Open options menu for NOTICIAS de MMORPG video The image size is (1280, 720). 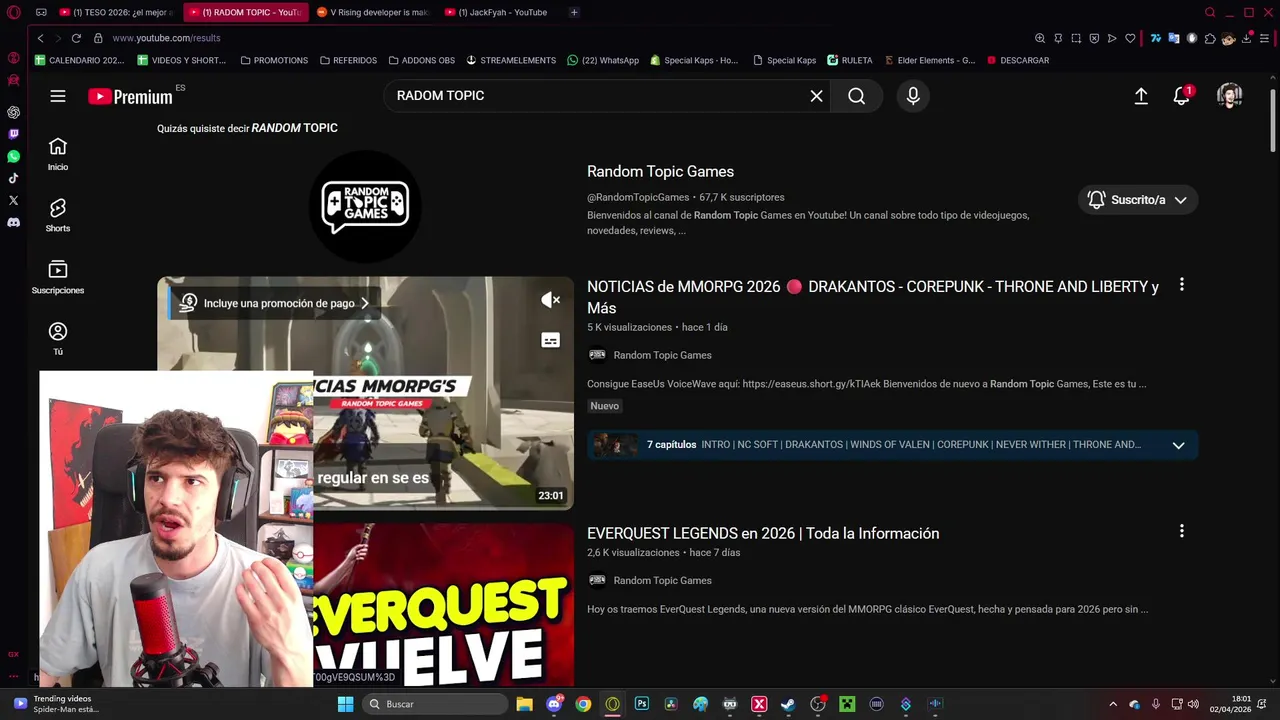point(1181,285)
